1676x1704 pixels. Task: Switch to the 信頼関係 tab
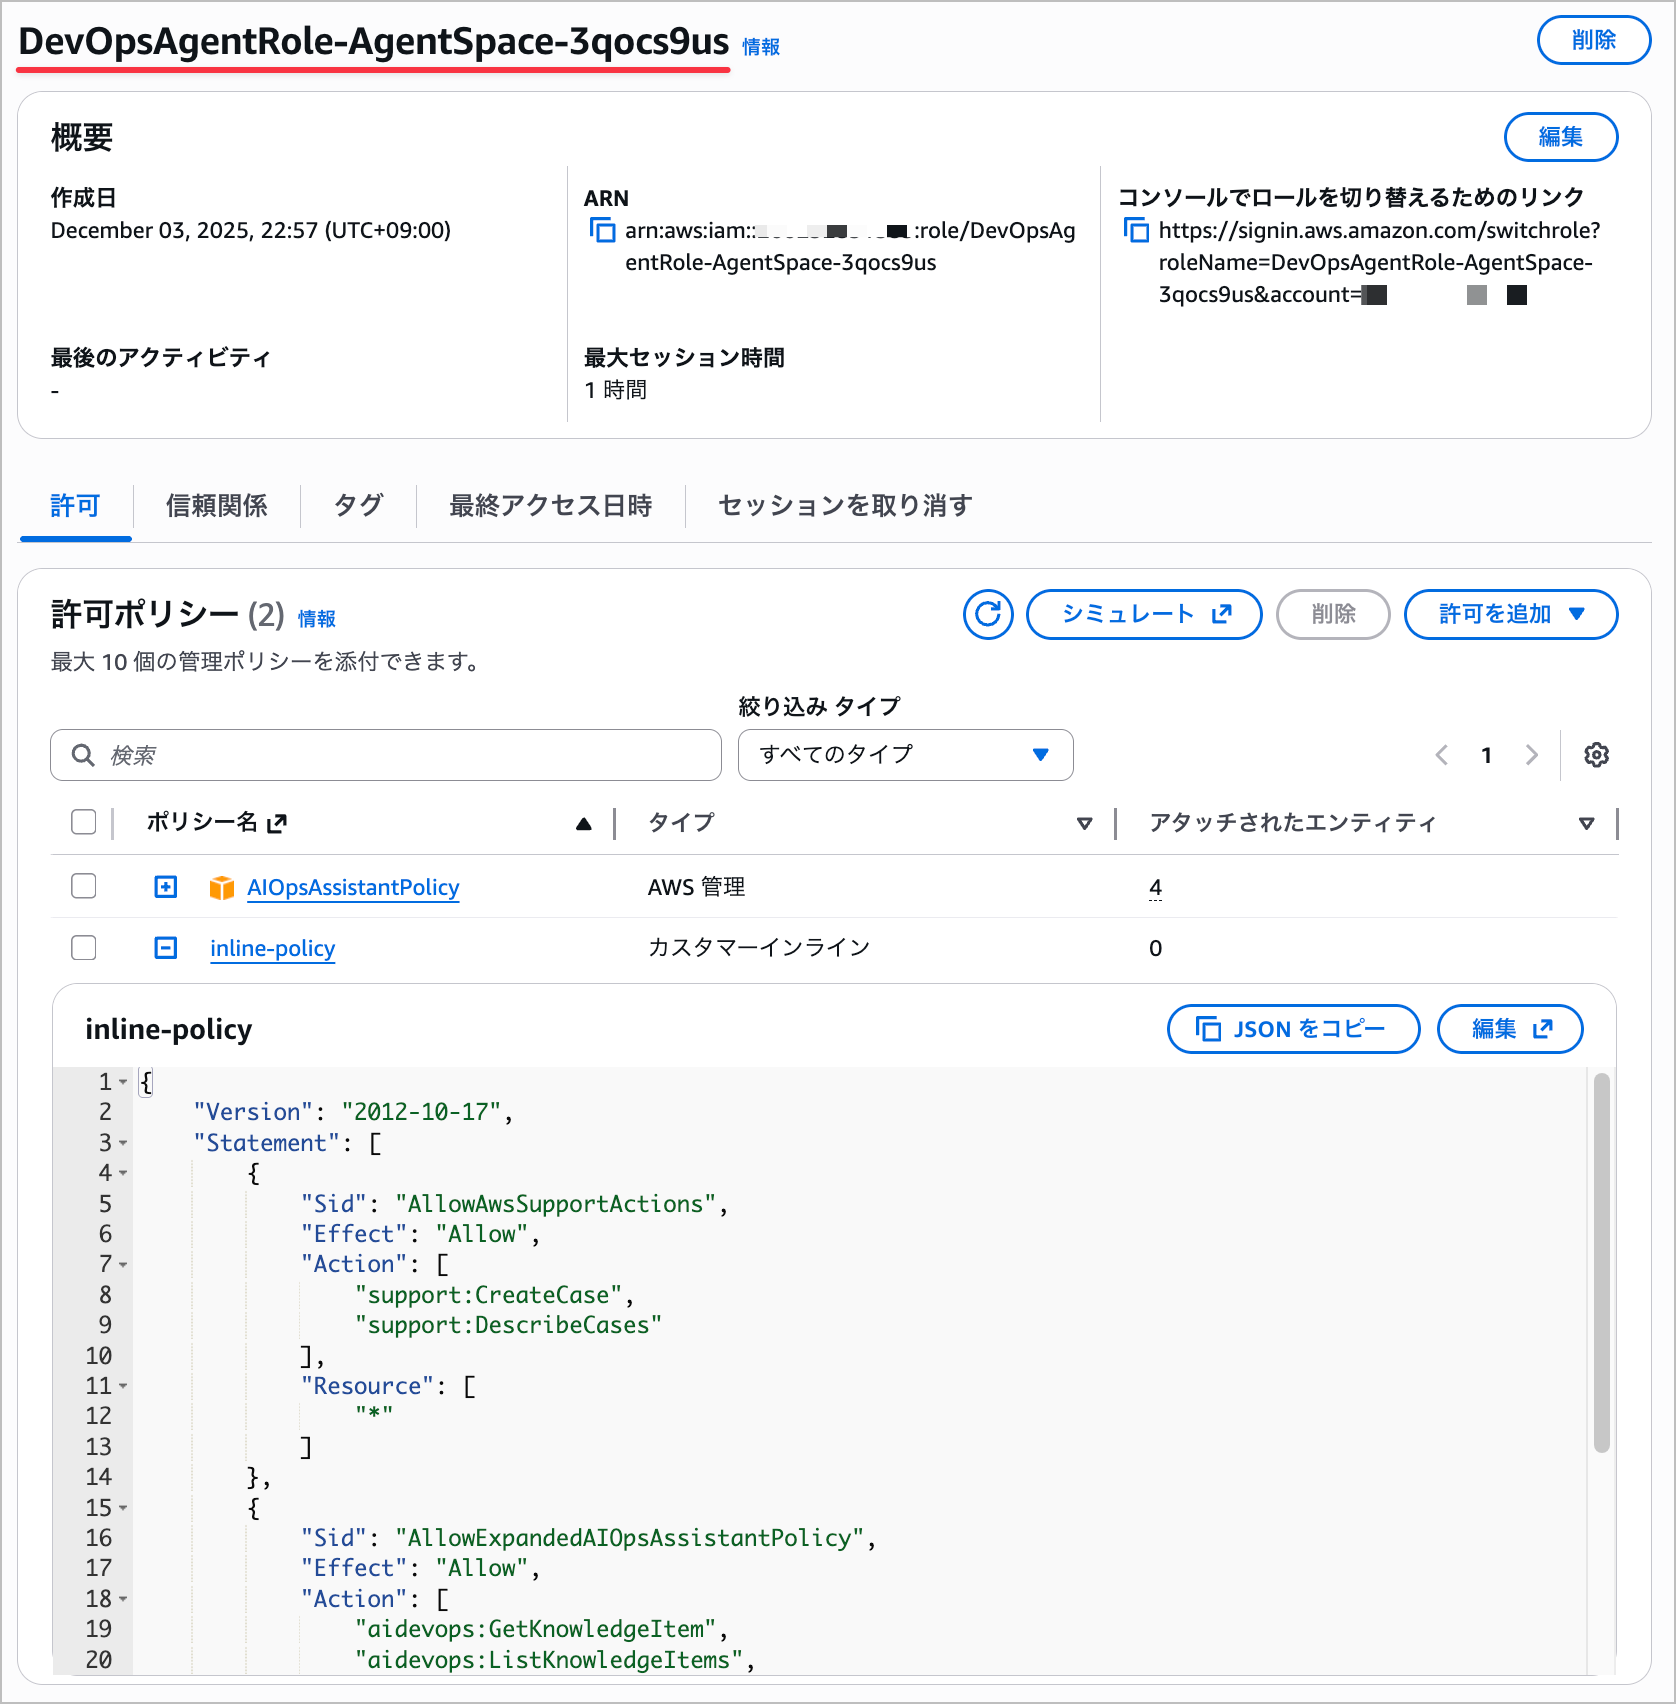tap(216, 506)
